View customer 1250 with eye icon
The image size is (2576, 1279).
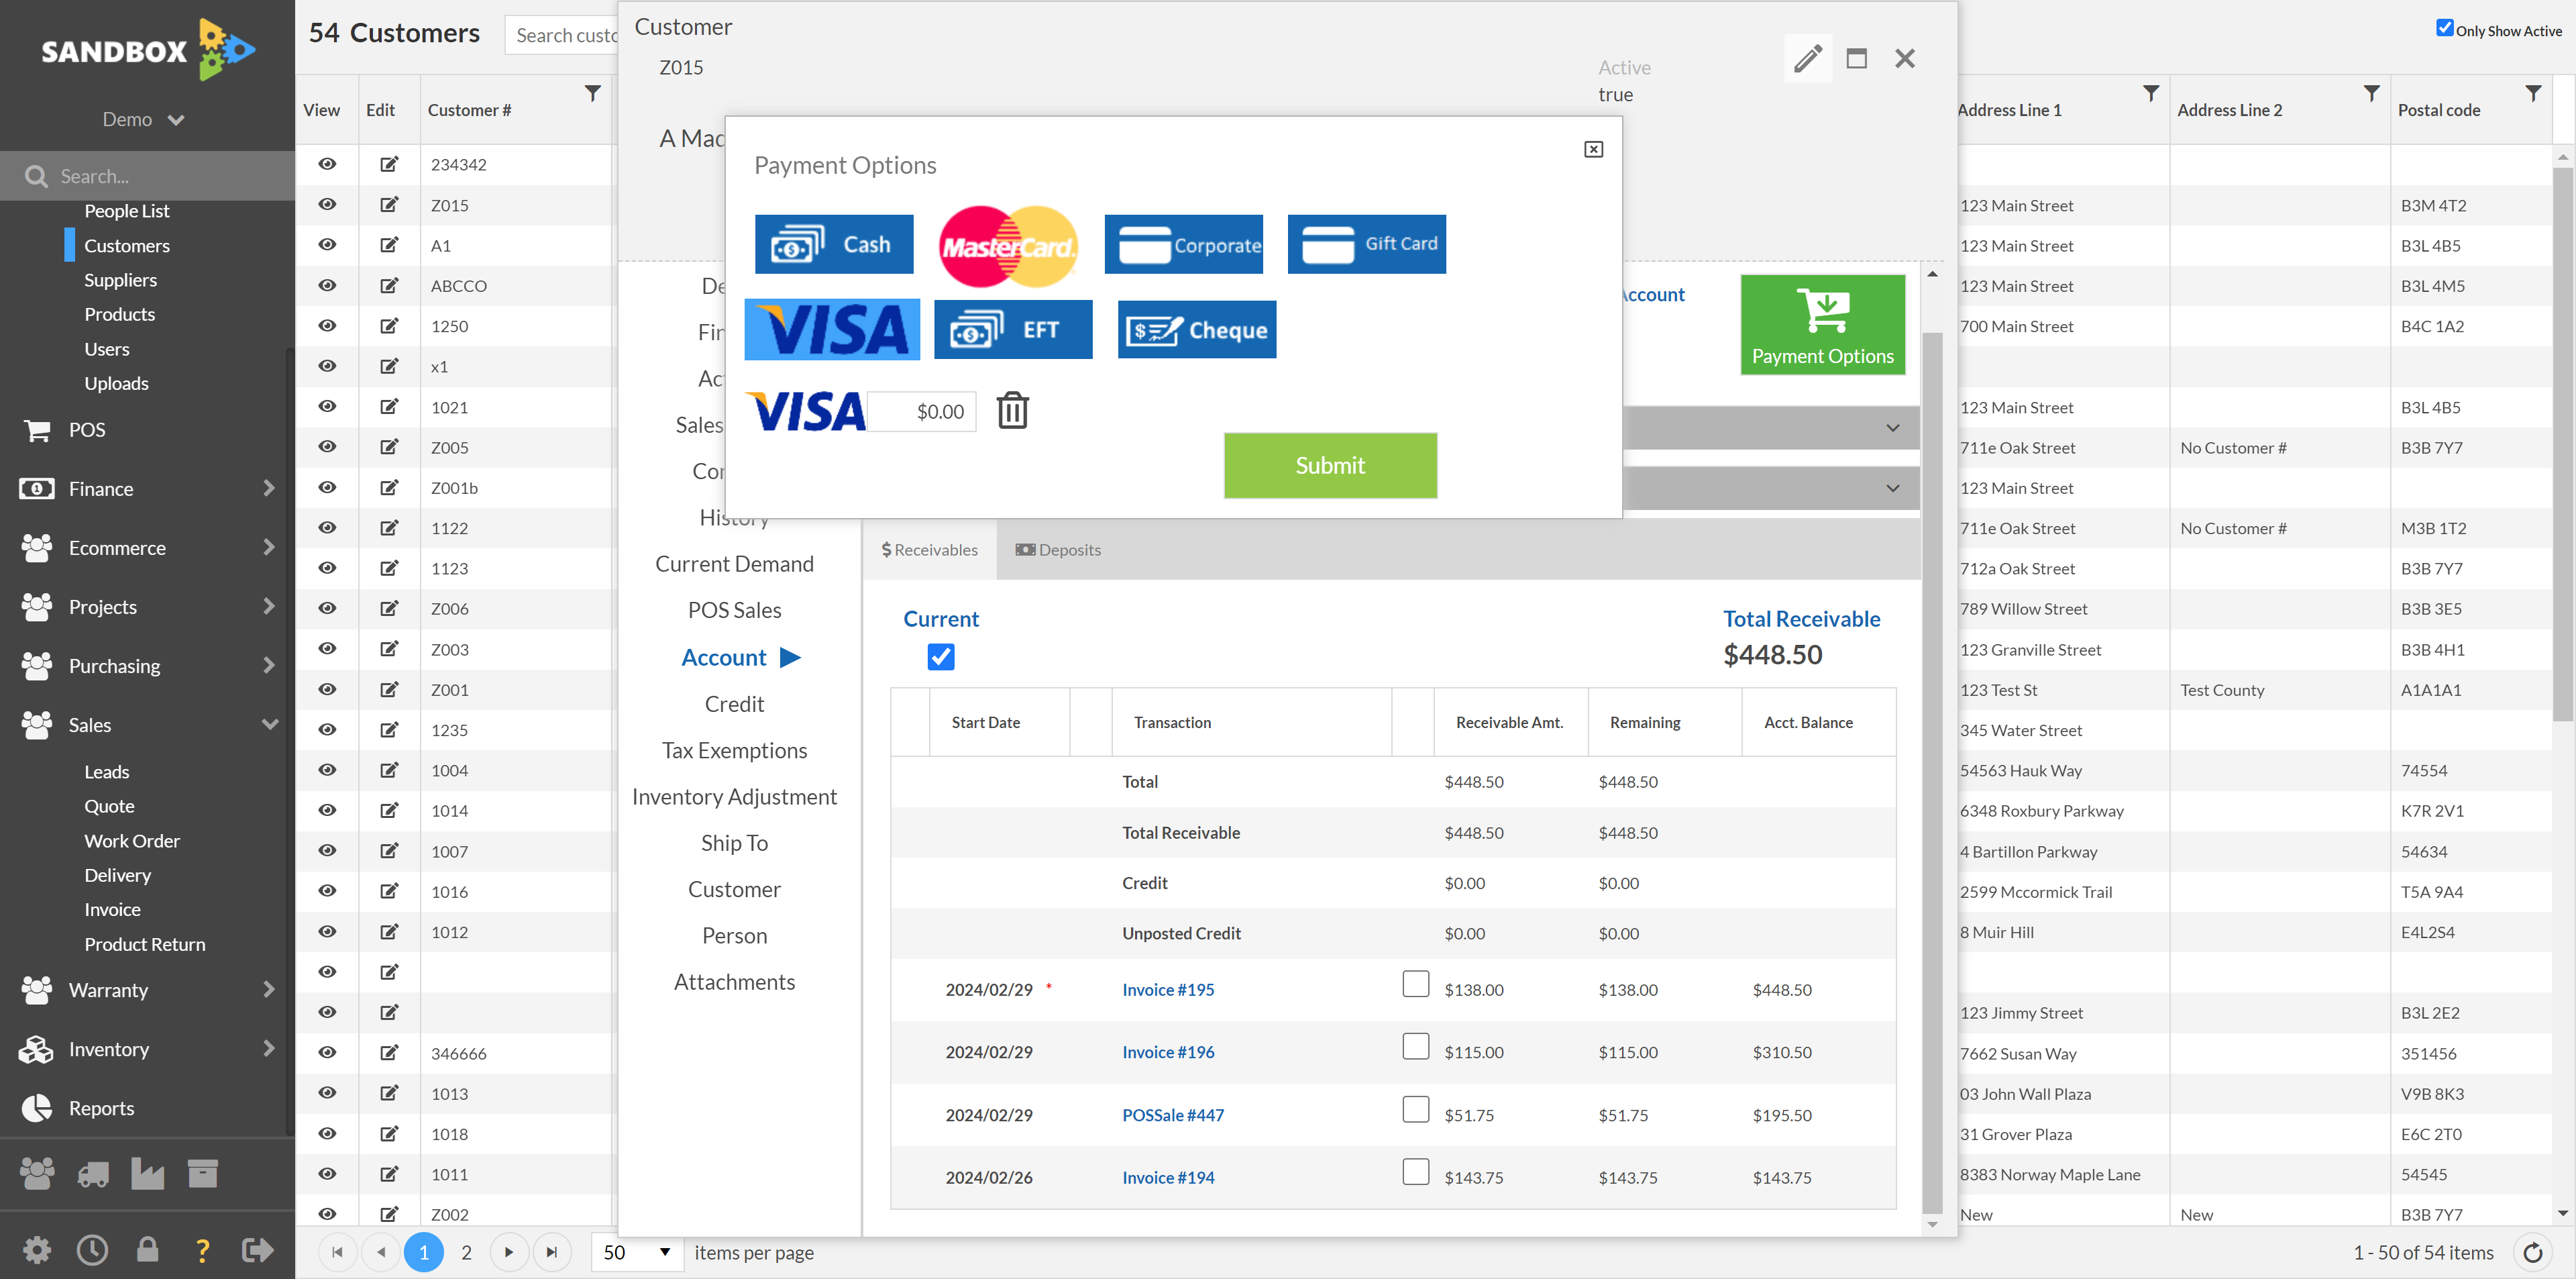[x=327, y=326]
